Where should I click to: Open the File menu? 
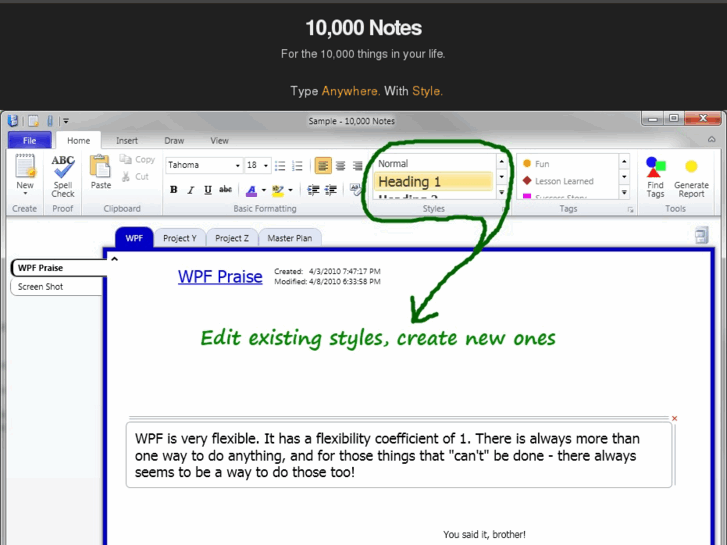tap(29, 141)
